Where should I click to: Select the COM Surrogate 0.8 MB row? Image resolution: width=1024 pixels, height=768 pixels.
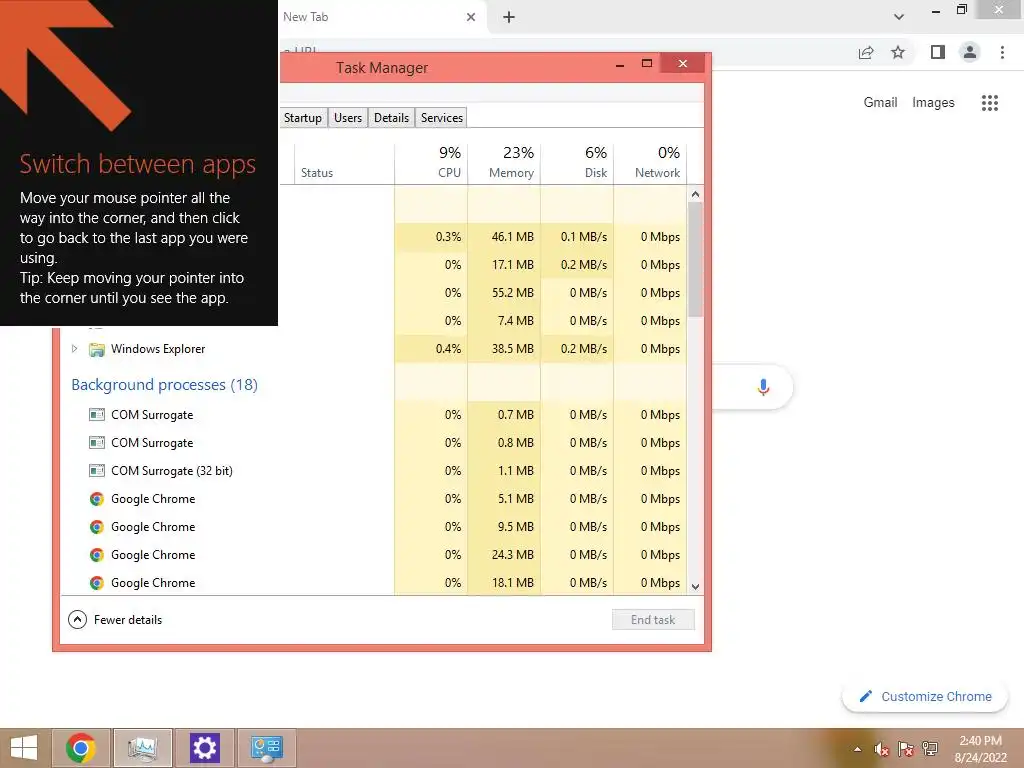point(374,443)
